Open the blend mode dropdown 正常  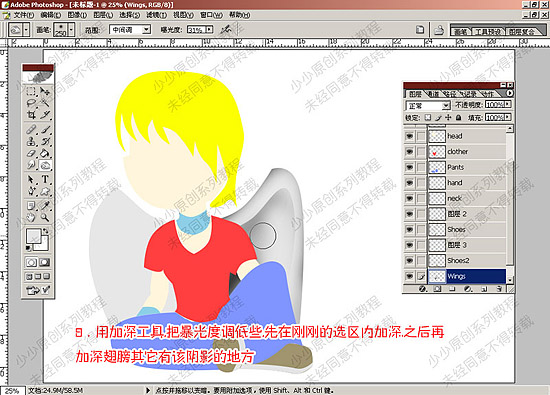[428, 105]
